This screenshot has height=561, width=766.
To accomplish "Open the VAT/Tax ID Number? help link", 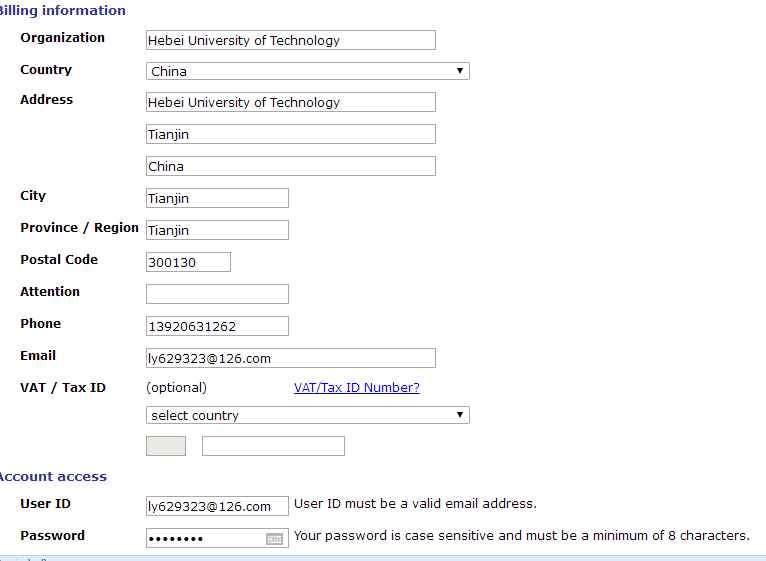I will [x=356, y=388].
